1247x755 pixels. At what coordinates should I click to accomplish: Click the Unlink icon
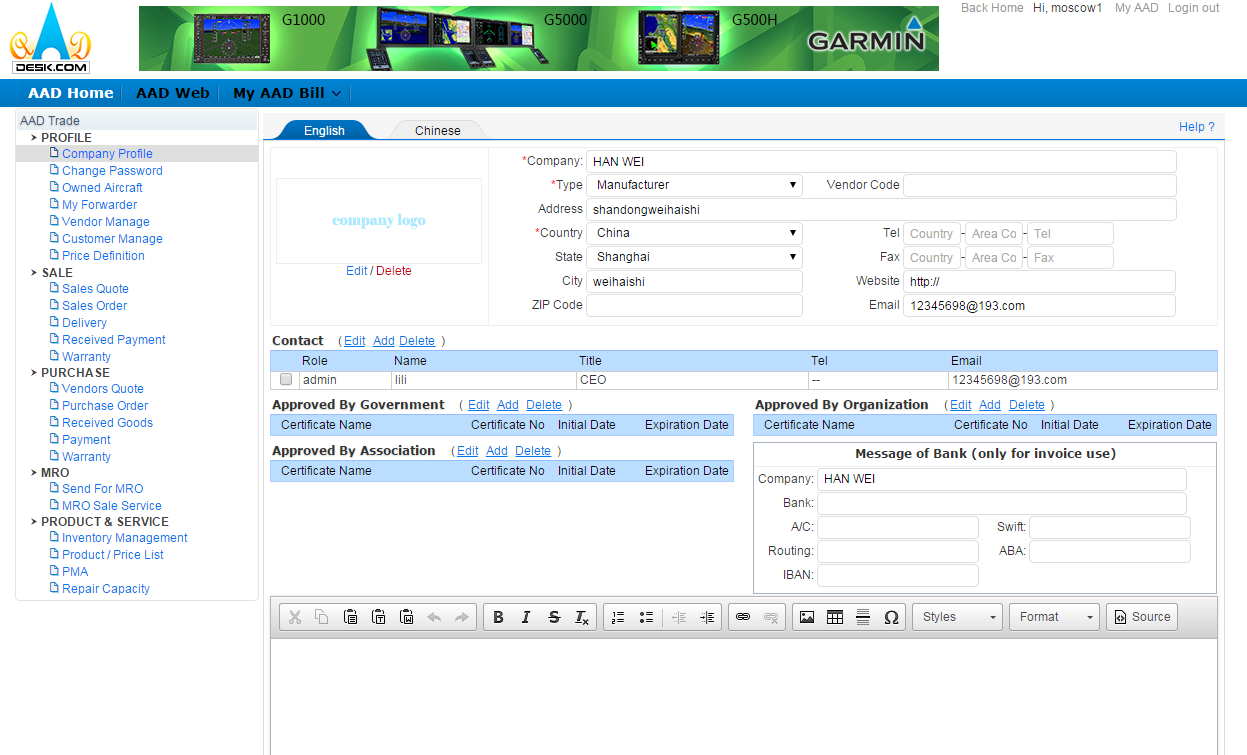pos(771,617)
